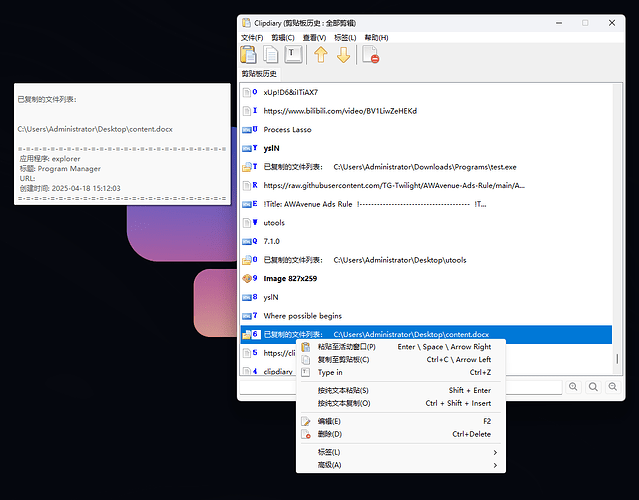The width and height of the screenshot is (639, 500).
Task: Expand the 高级(A) submenu in the context menu
Action: (x=401, y=465)
